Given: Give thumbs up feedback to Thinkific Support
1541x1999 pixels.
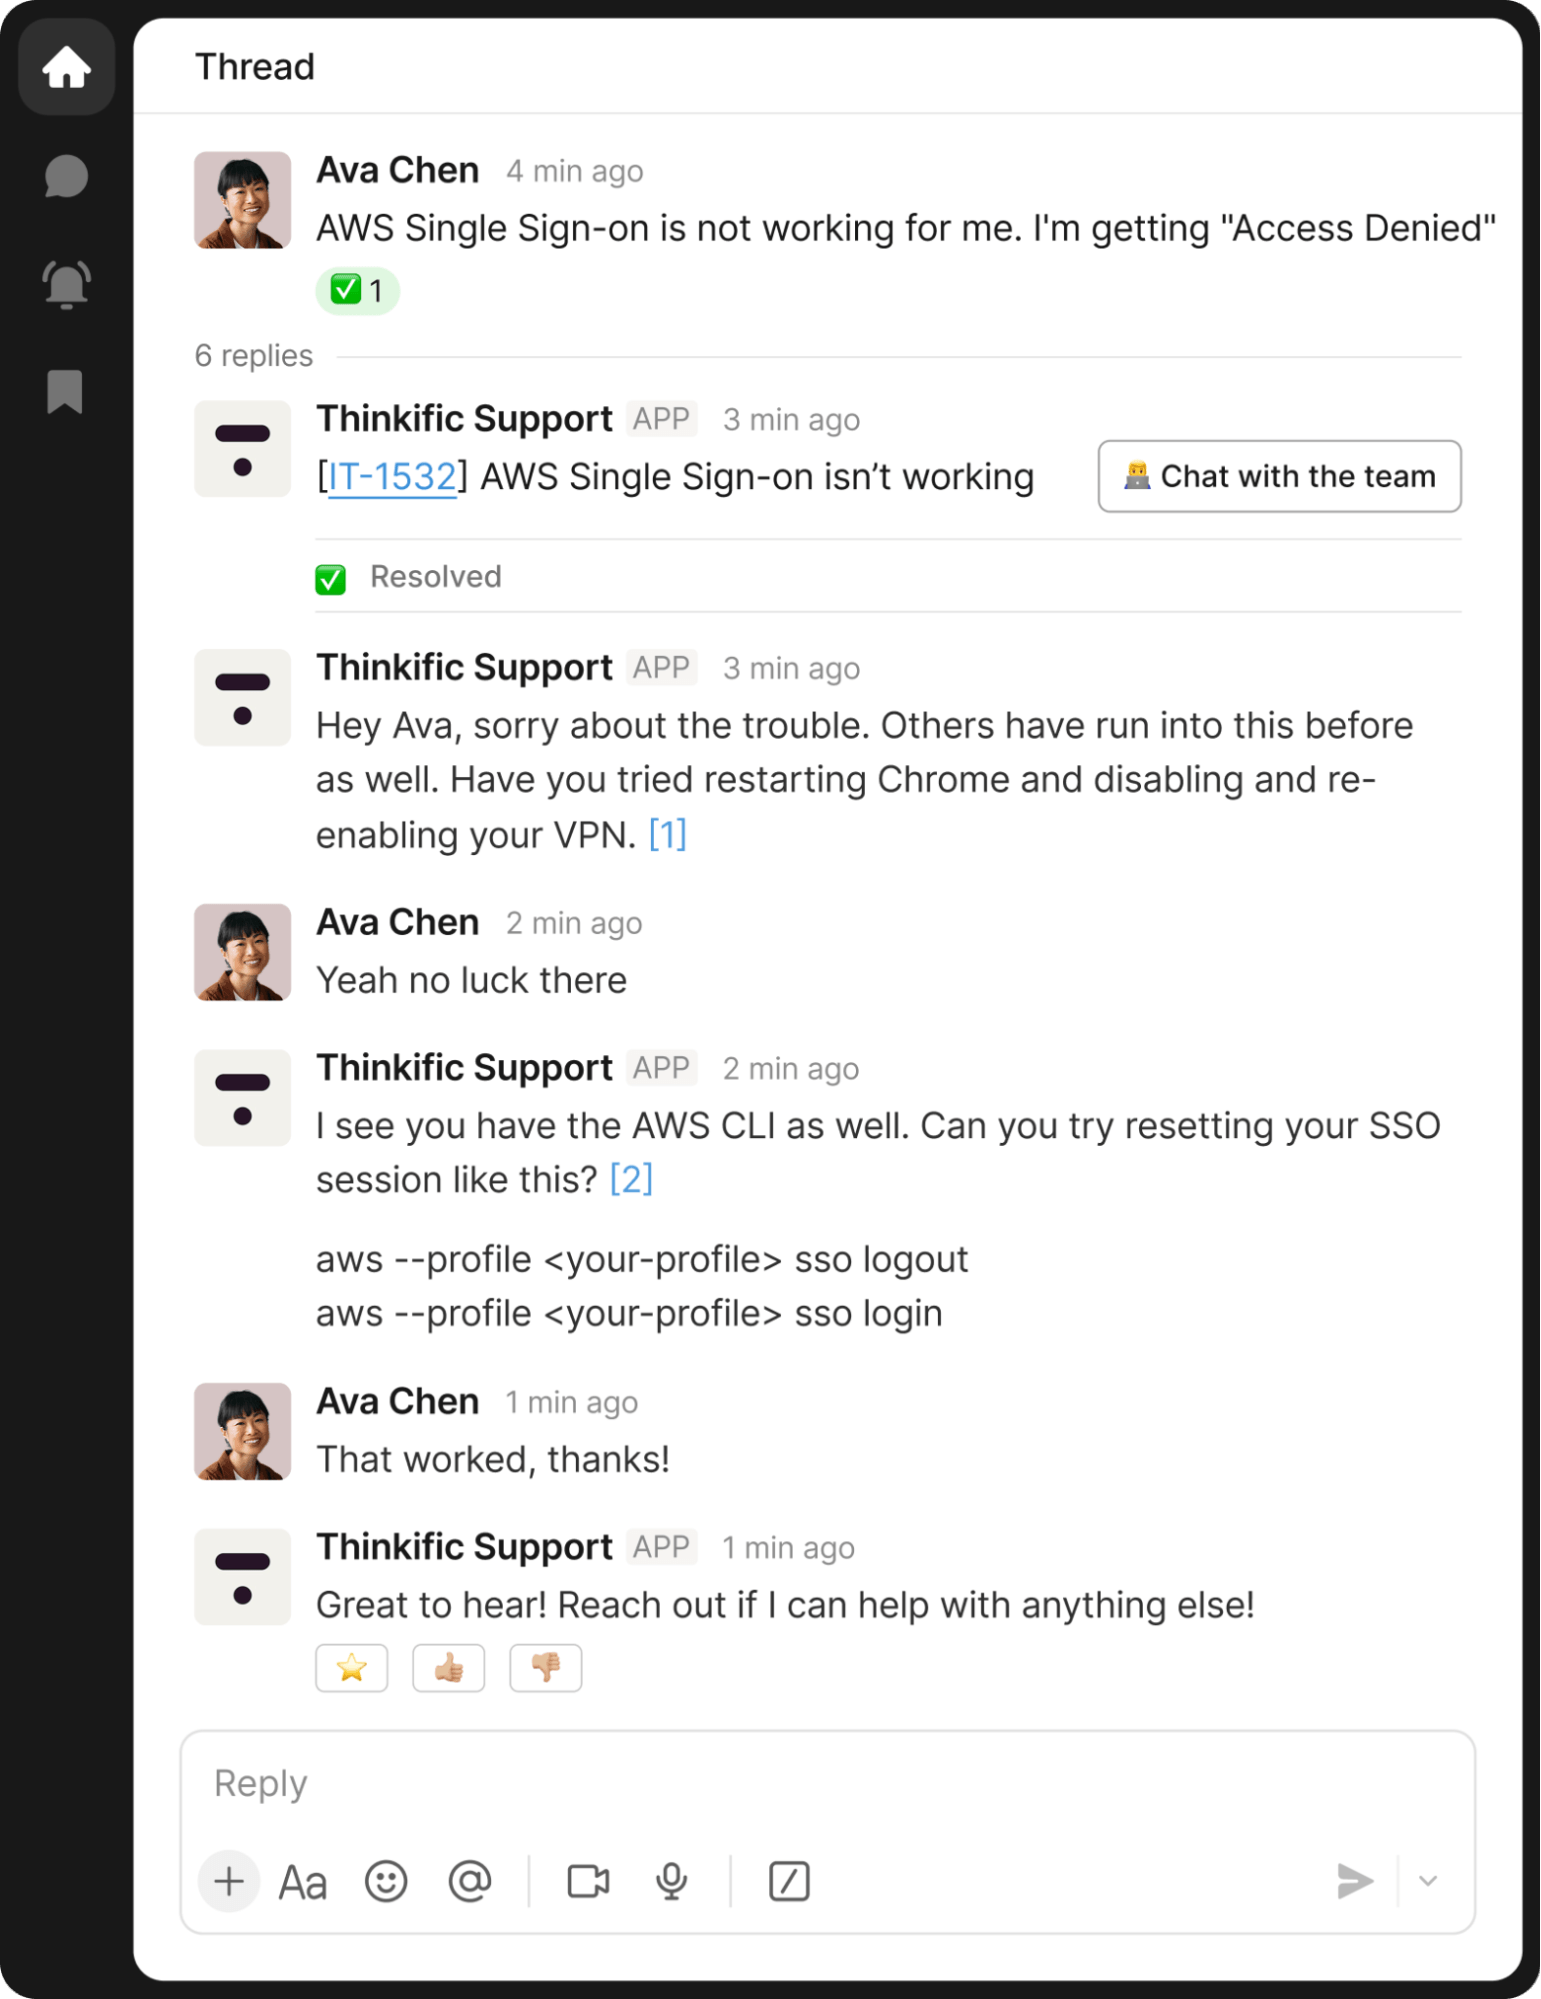Looking at the screenshot, I should pyautogui.click(x=448, y=1667).
